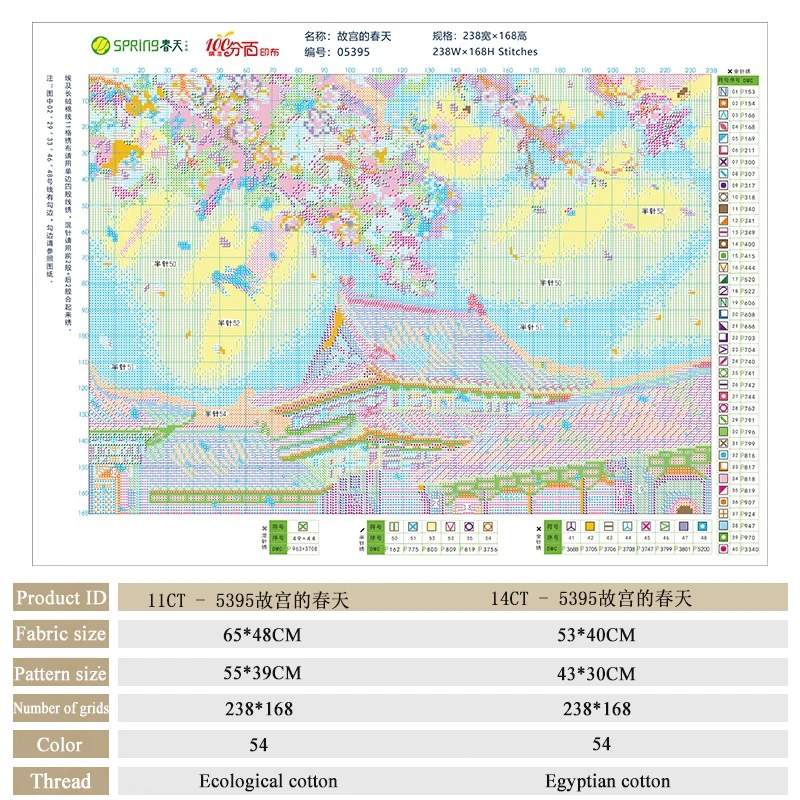800x800 pixels.
Task: Select the half-stitch symbol numbered 53
Action: point(451,527)
